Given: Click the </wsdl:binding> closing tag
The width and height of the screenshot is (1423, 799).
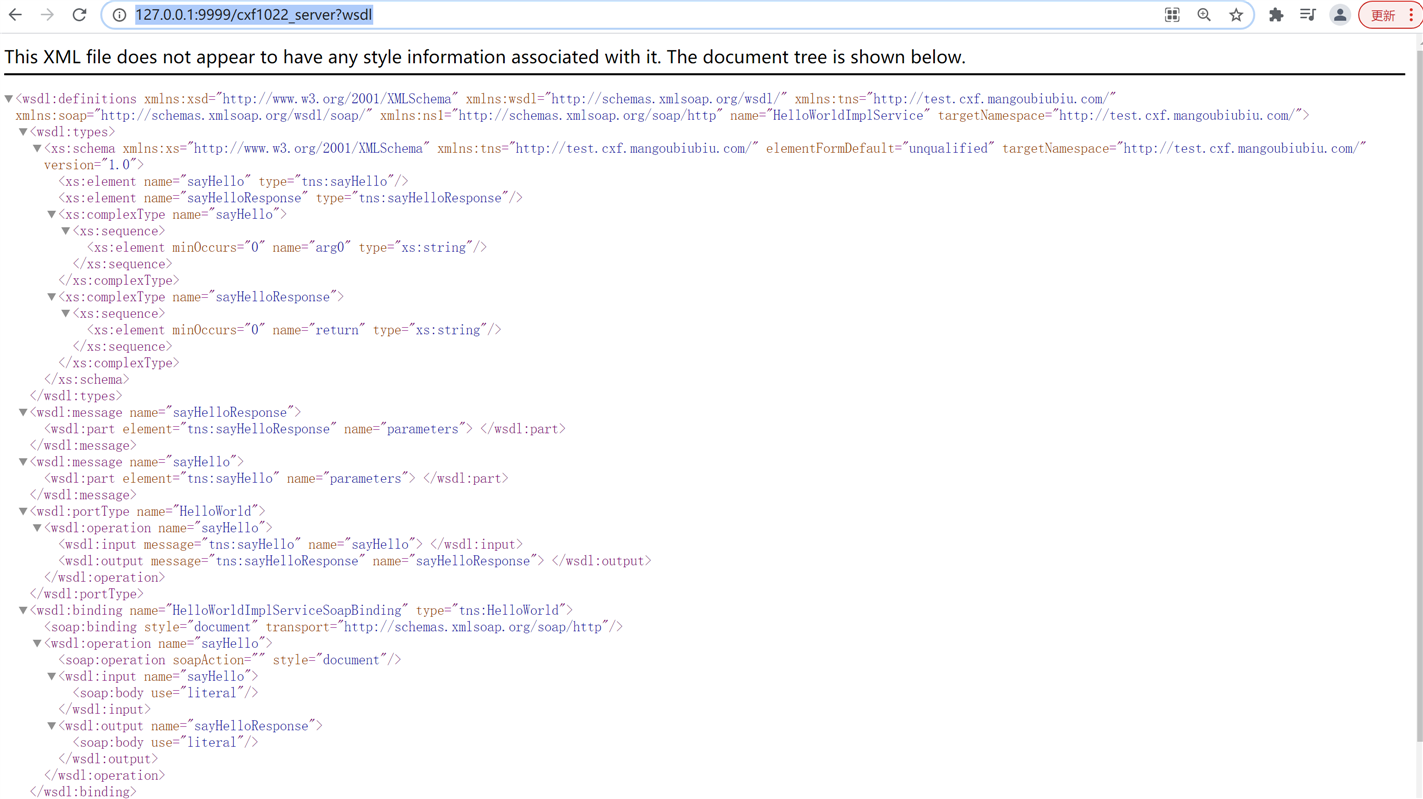Looking at the screenshot, I should point(83,792).
